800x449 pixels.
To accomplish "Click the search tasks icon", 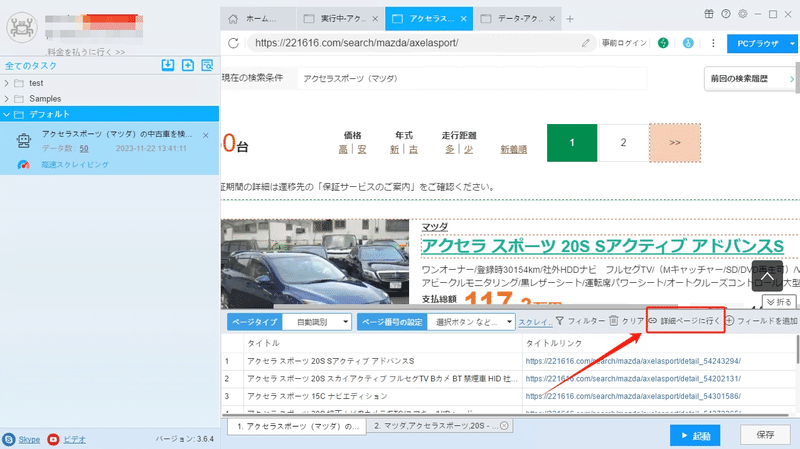I will 207,65.
